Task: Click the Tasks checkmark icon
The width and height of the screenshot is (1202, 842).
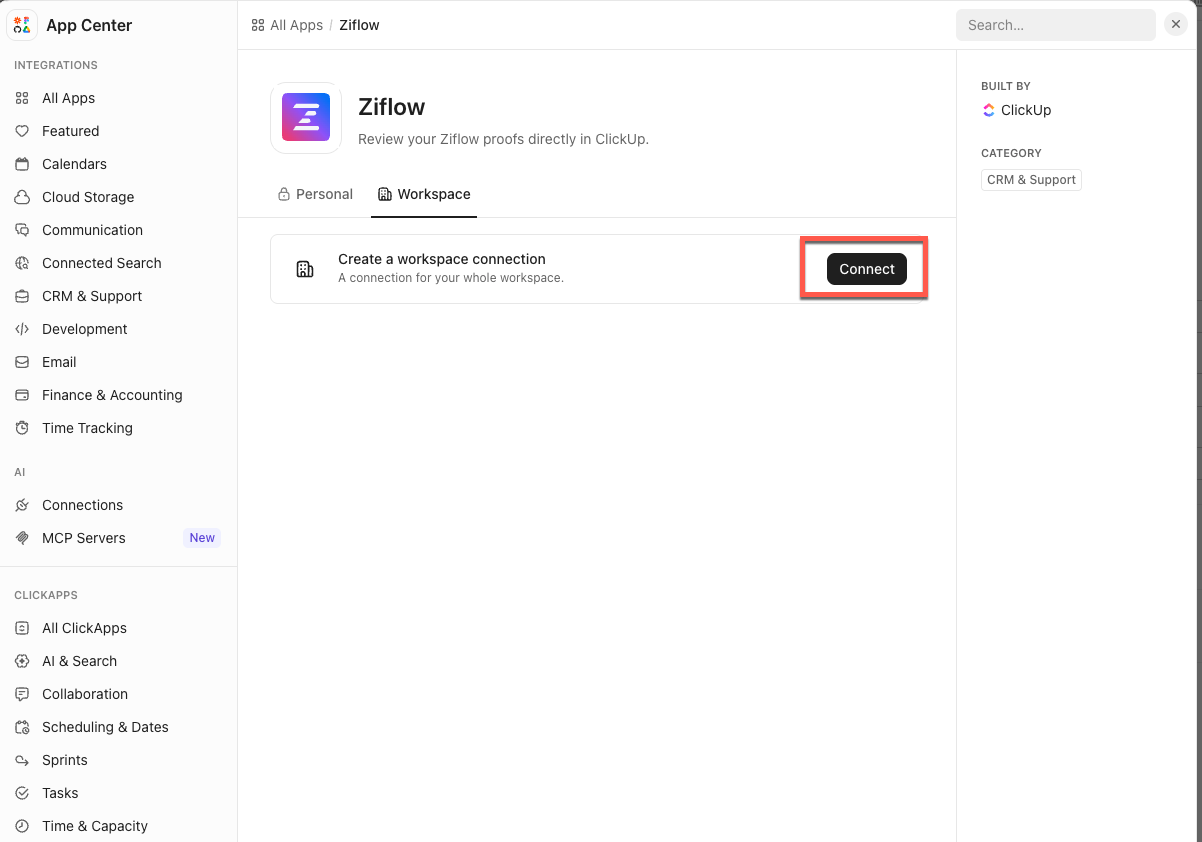Action: 22,793
